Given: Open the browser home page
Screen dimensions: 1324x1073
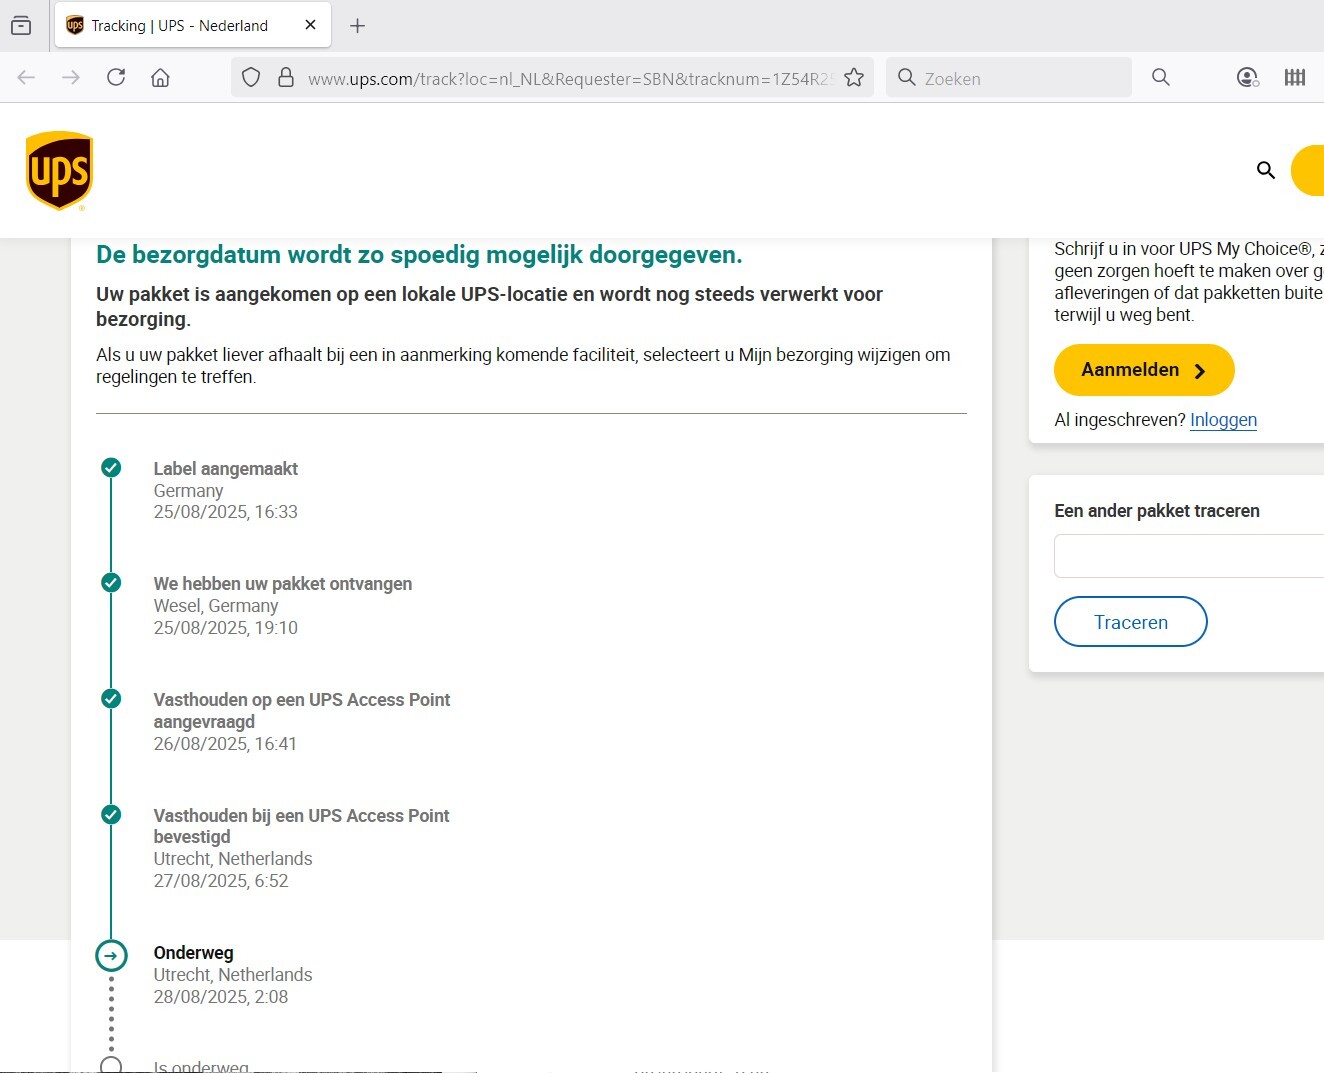Looking at the screenshot, I should (160, 77).
